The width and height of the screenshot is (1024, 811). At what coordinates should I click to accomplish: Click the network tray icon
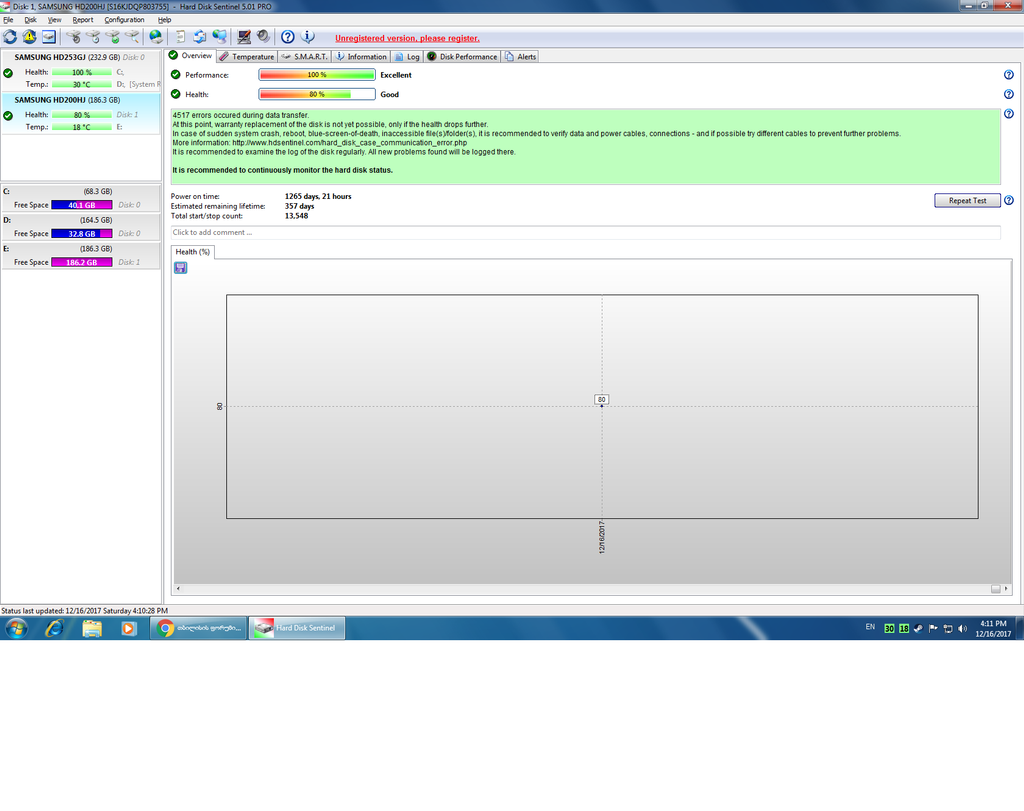pos(948,628)
